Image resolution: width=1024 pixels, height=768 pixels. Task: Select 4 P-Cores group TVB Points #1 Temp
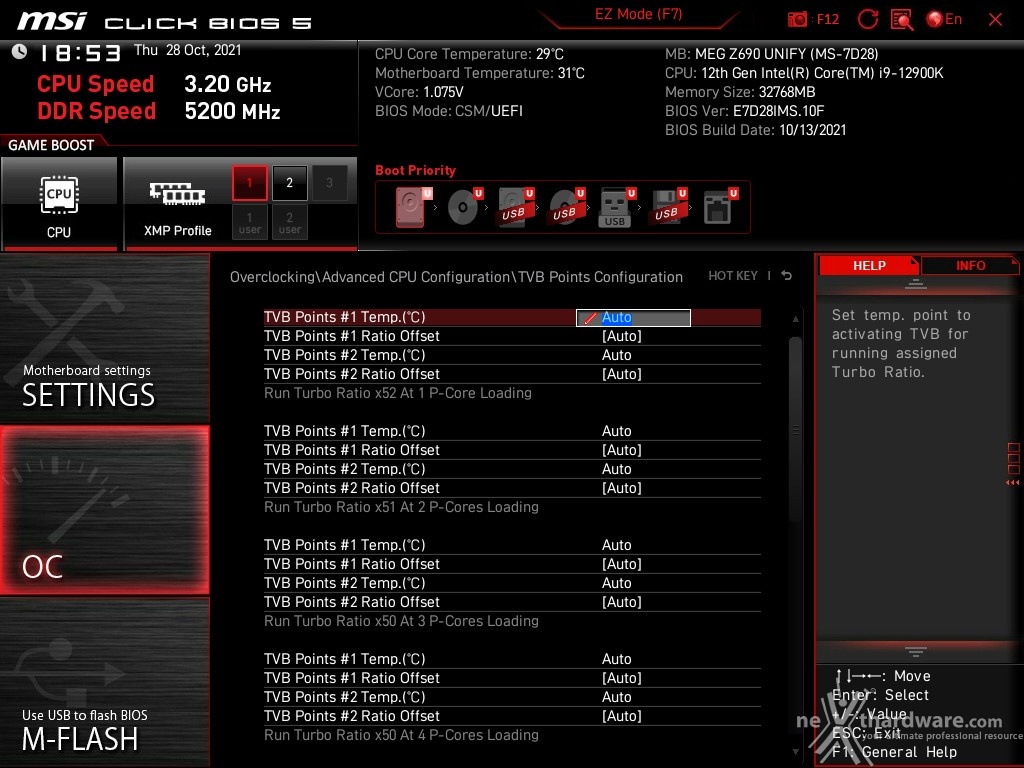click(x=616, y=659)
